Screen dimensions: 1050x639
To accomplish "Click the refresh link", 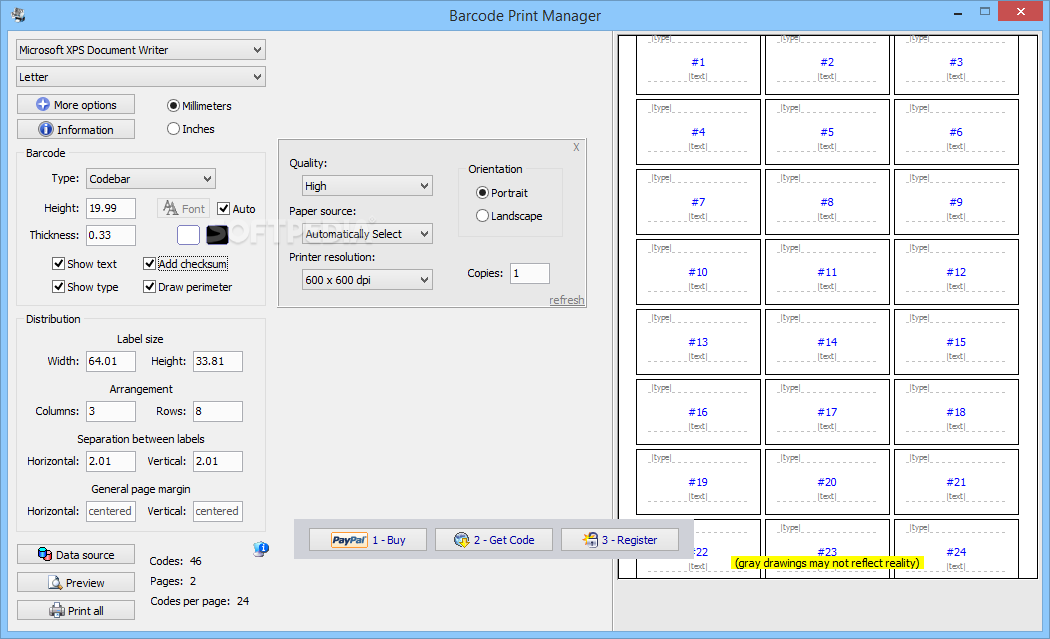I will tap(567, 300).
